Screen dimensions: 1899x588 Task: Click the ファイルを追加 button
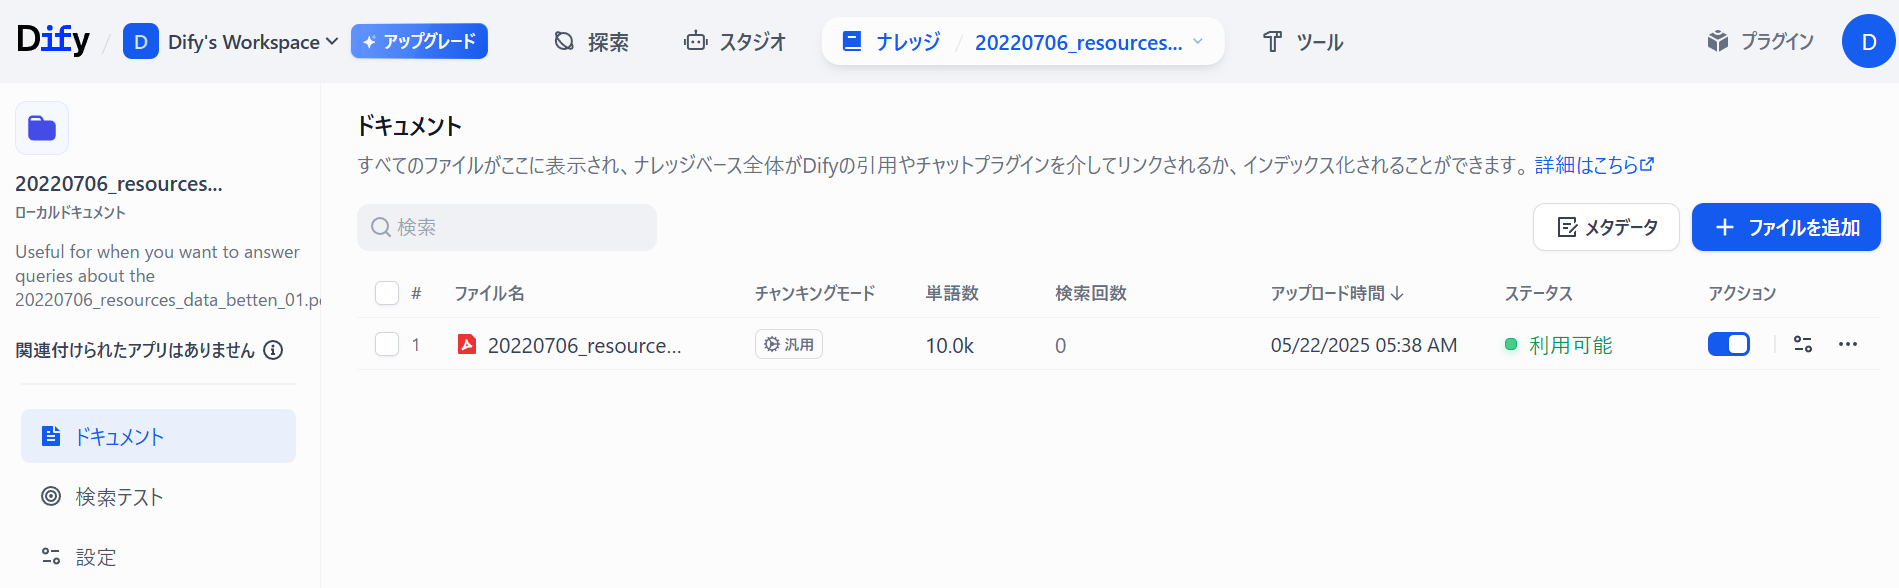coord(1786,227)
